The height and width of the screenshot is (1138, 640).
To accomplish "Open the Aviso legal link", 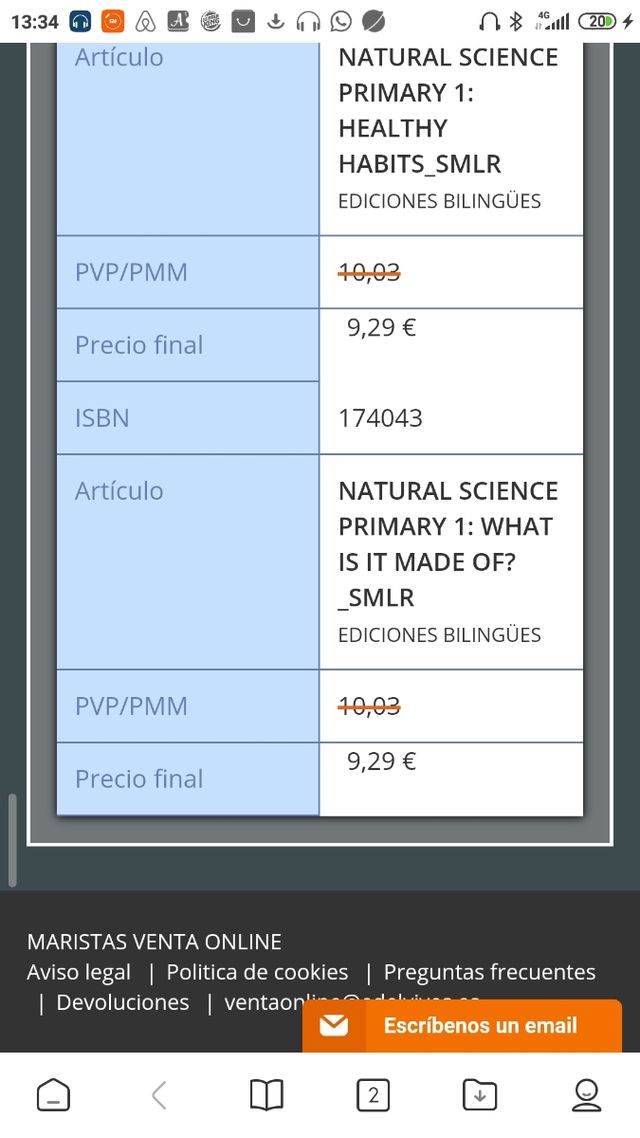I will (x=78, y=971).
